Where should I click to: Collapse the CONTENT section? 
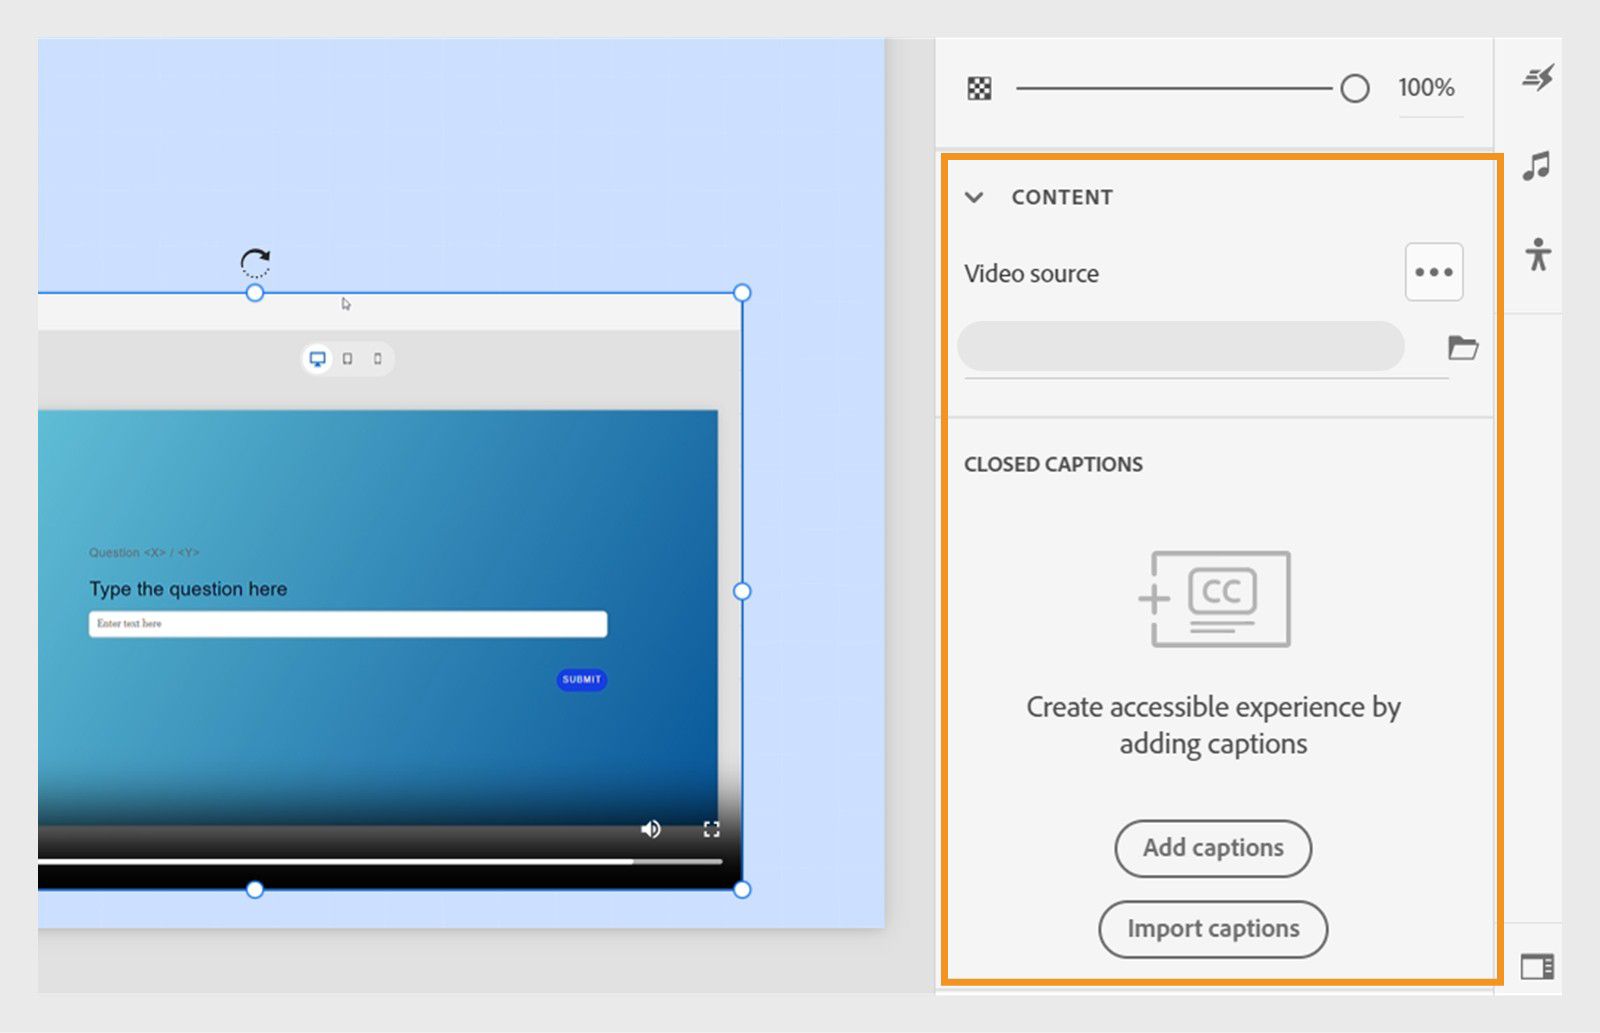(x=974, y=197)
